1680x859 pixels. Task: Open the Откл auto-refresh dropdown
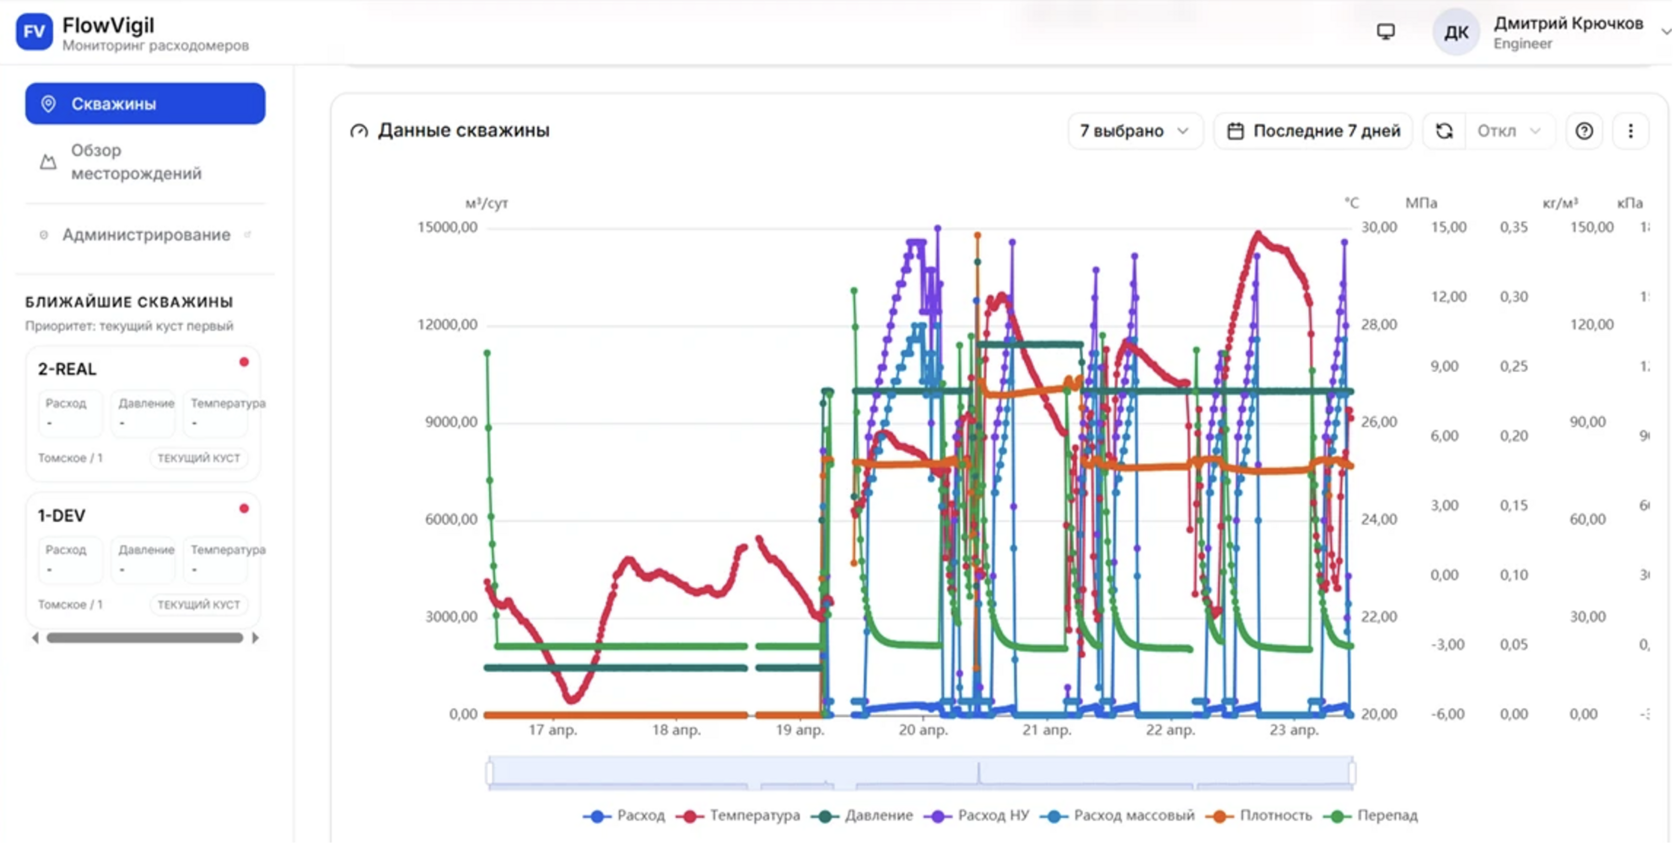(x=1509, y=131)
